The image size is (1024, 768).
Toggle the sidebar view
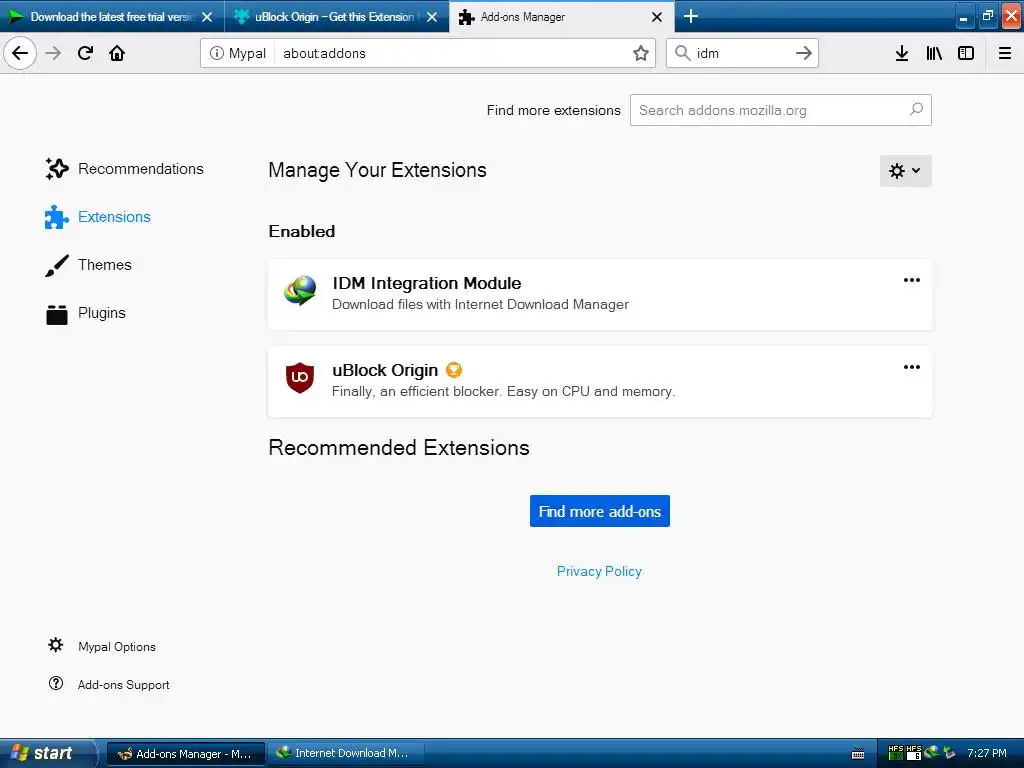tap(966, 53)
